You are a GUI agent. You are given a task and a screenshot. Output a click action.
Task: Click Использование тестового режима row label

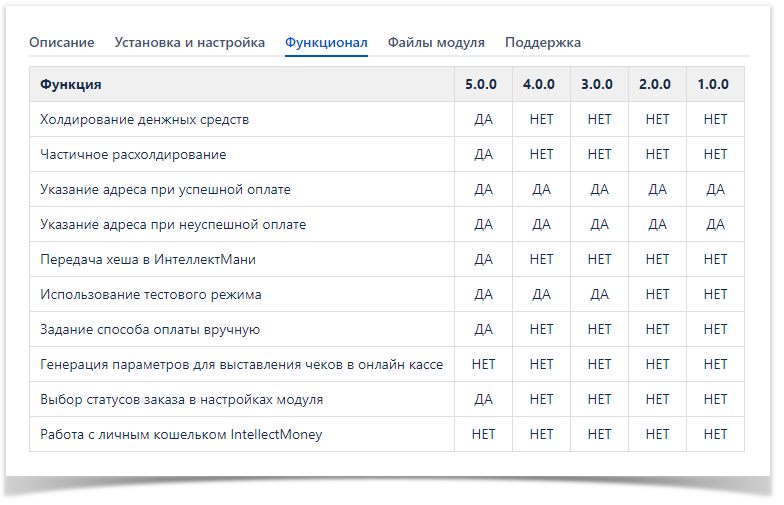[151, 295]
